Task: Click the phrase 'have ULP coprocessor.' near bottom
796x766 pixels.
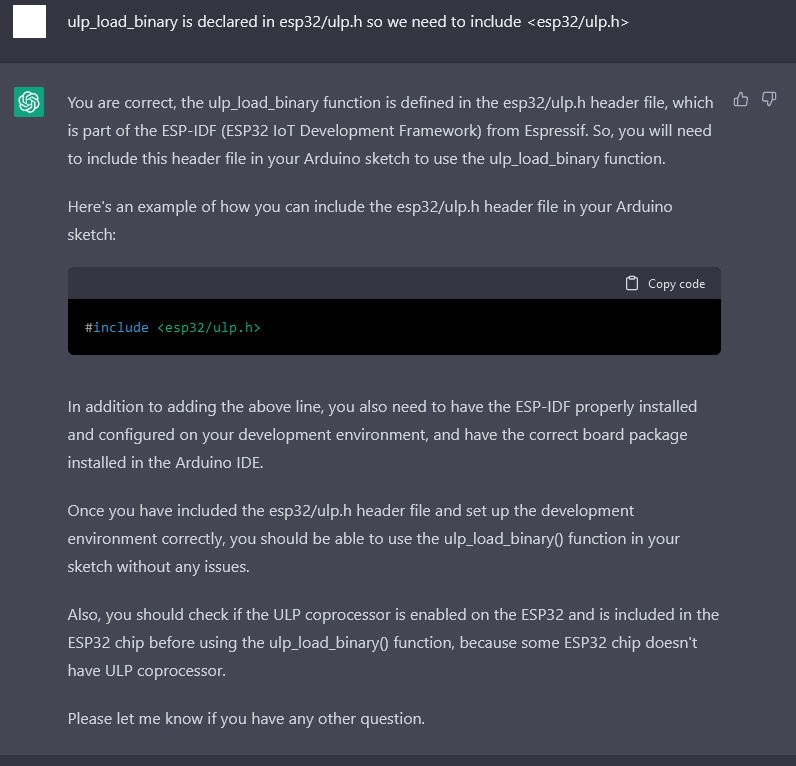Action: point(147,670)
